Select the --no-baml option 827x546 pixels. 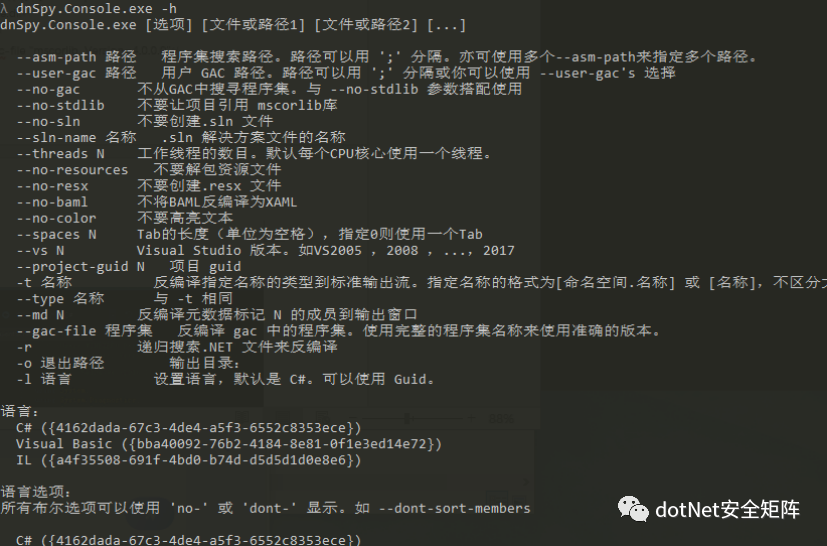click(x=52, y=202)
